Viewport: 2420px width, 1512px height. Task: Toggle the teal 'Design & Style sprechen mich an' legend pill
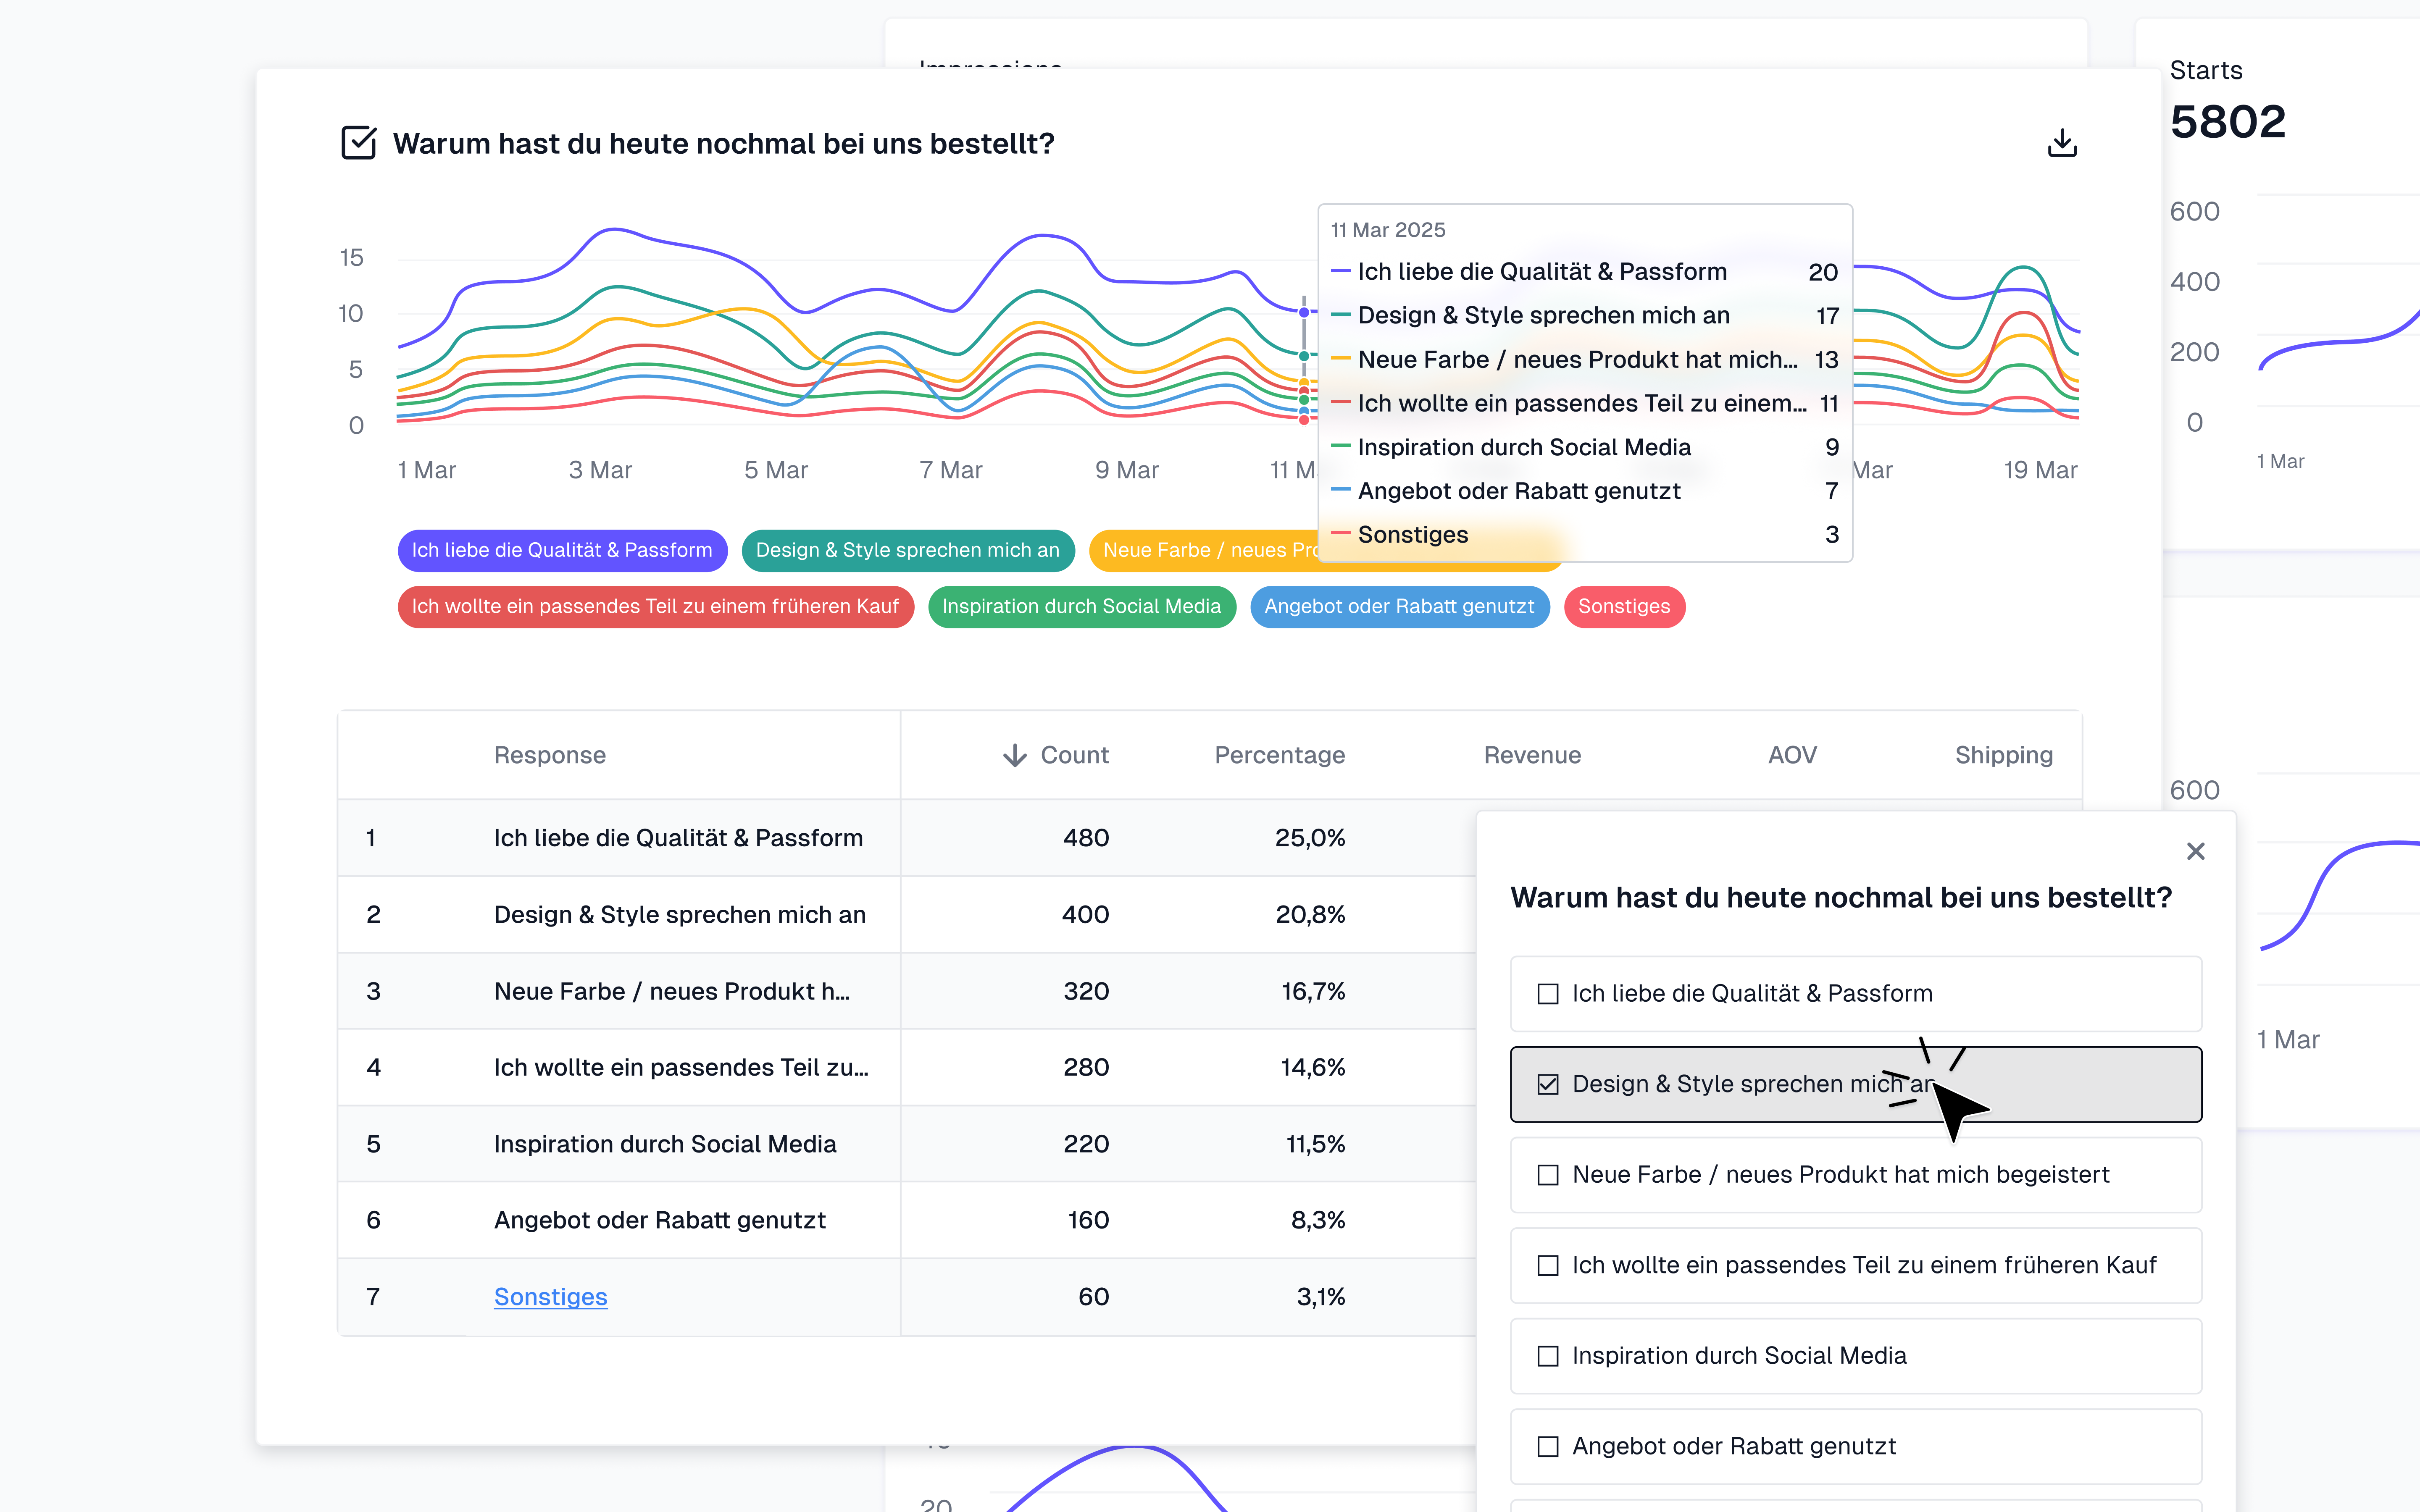(x=907, y=550)
